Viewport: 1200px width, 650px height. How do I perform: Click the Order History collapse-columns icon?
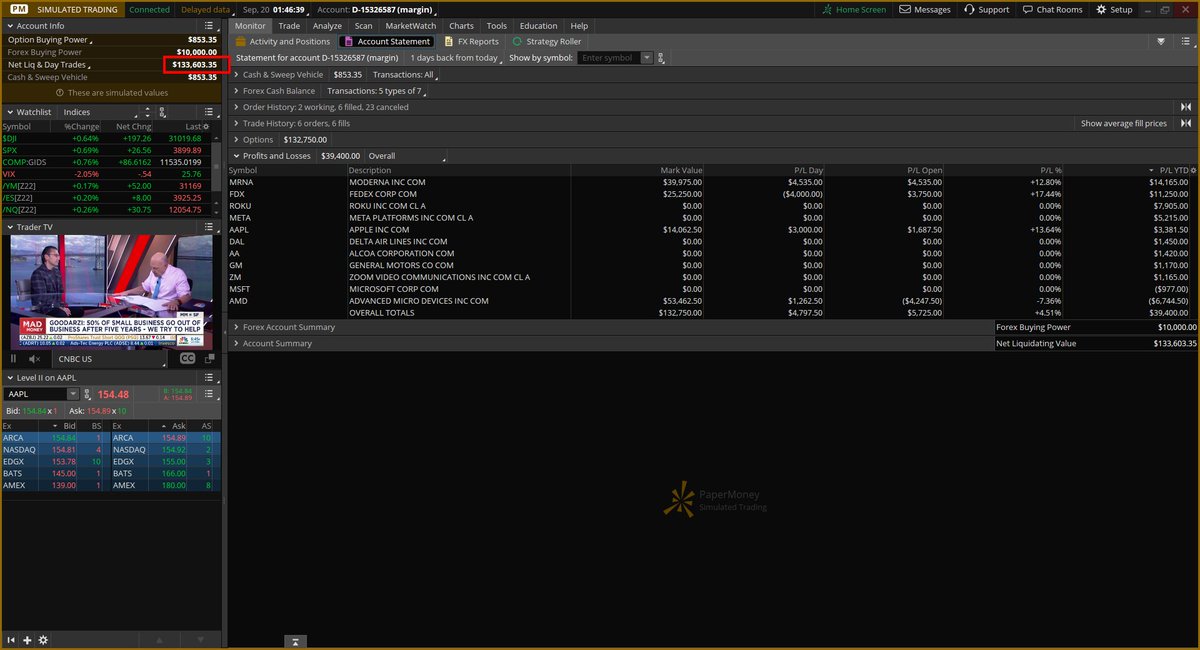tap(1186, 107)
